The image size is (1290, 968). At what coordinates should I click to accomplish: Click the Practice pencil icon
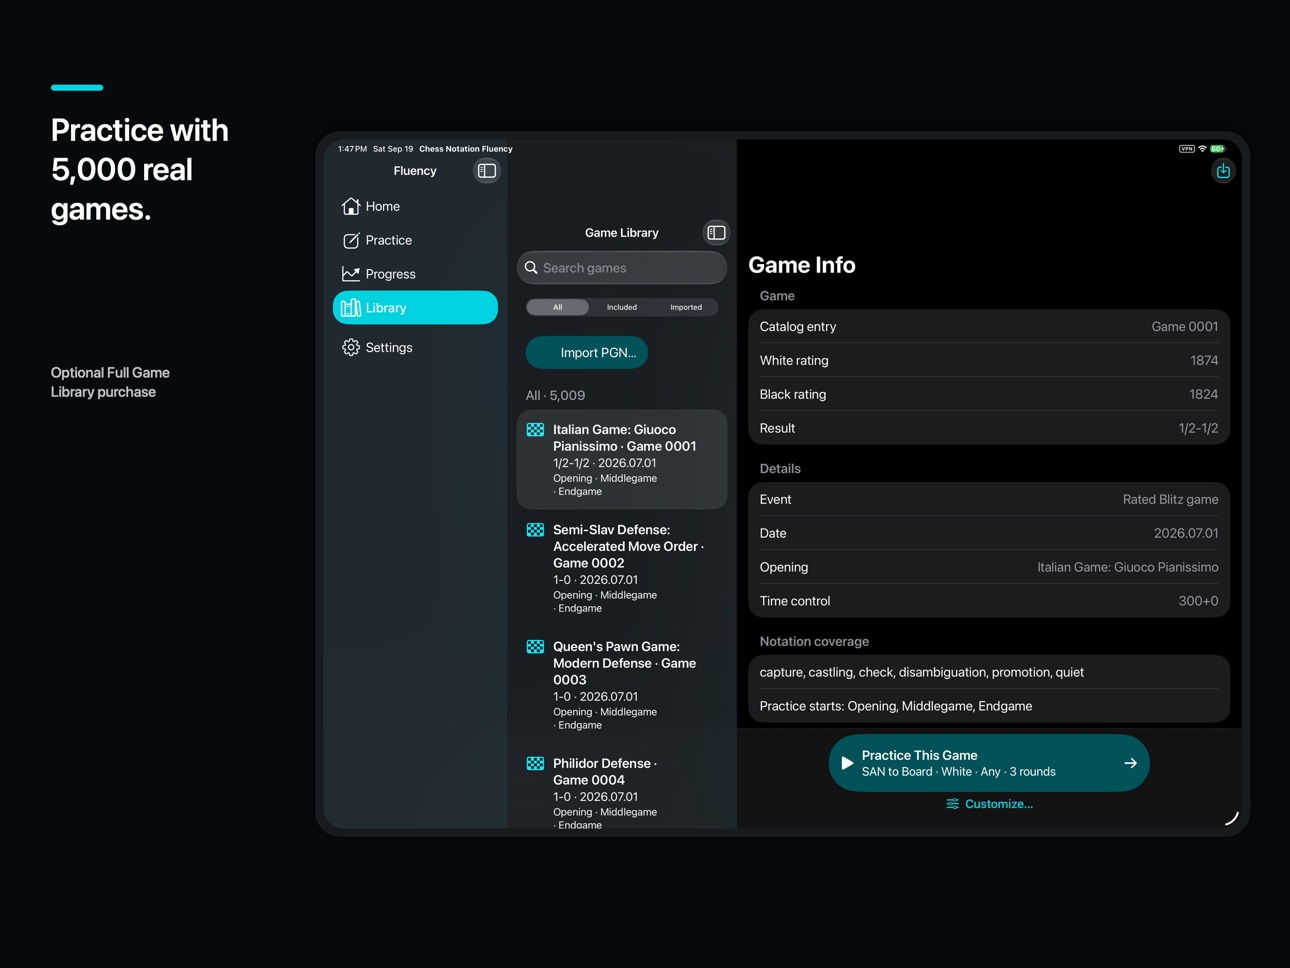[351, 240]
